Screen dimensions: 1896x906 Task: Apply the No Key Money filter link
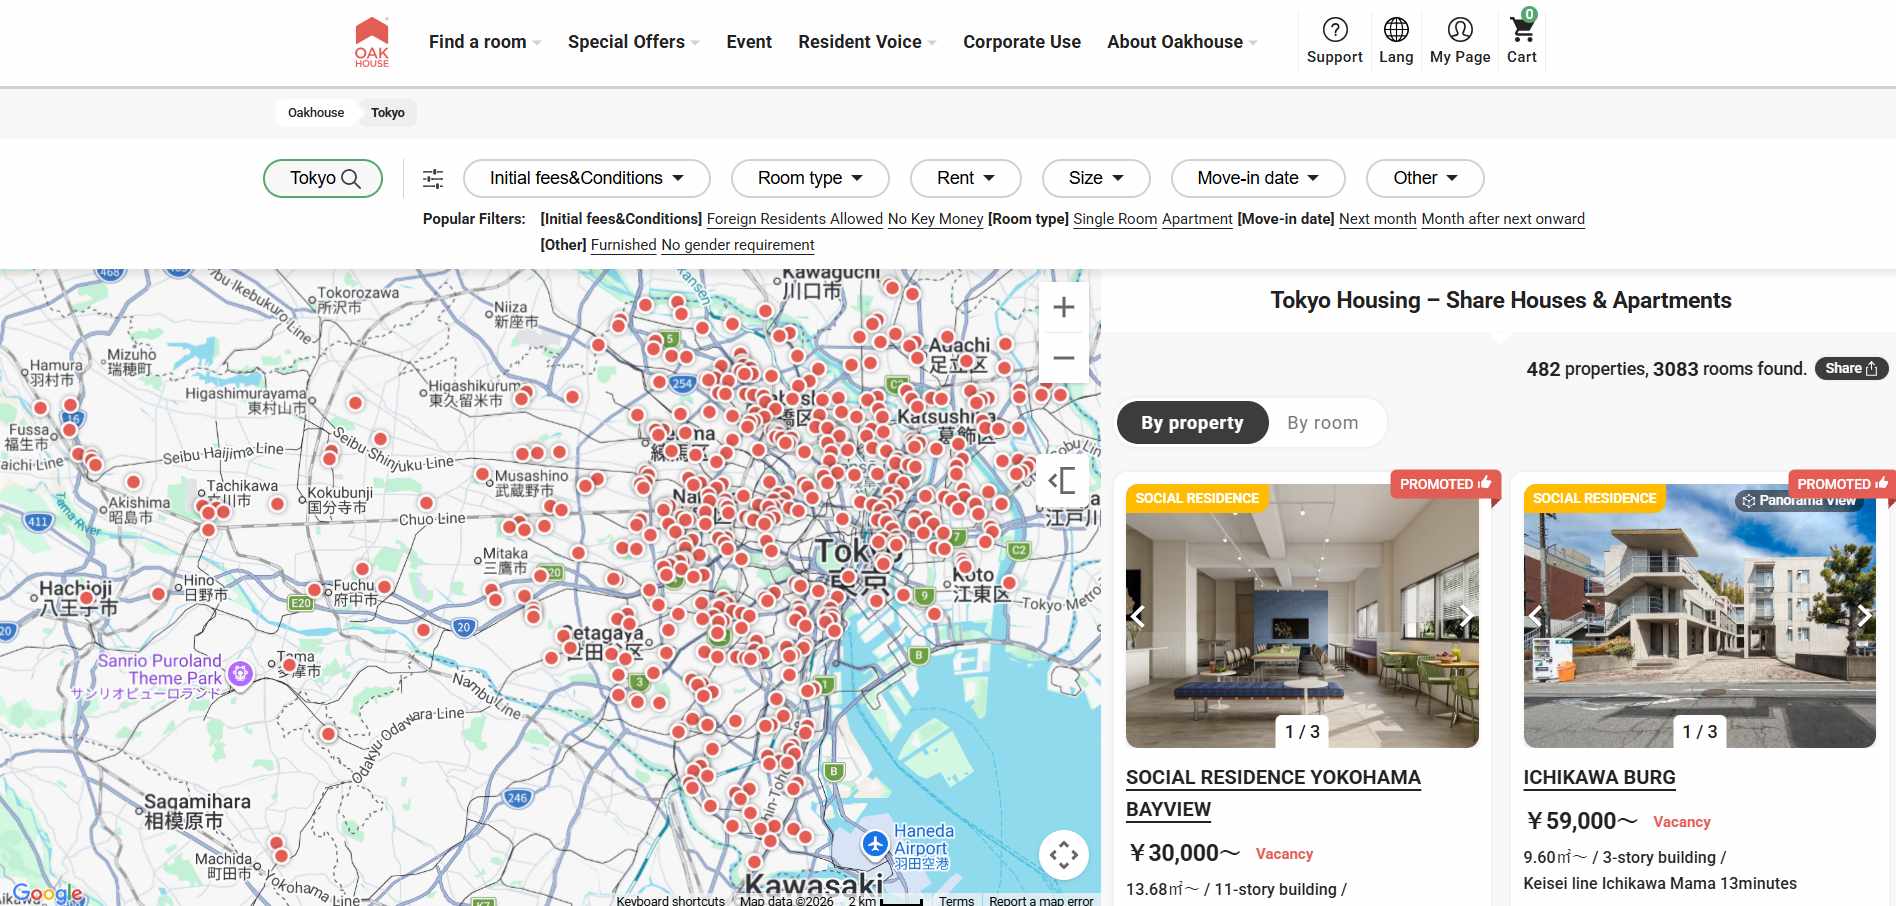pyautogui.click(x=935, y=219)
